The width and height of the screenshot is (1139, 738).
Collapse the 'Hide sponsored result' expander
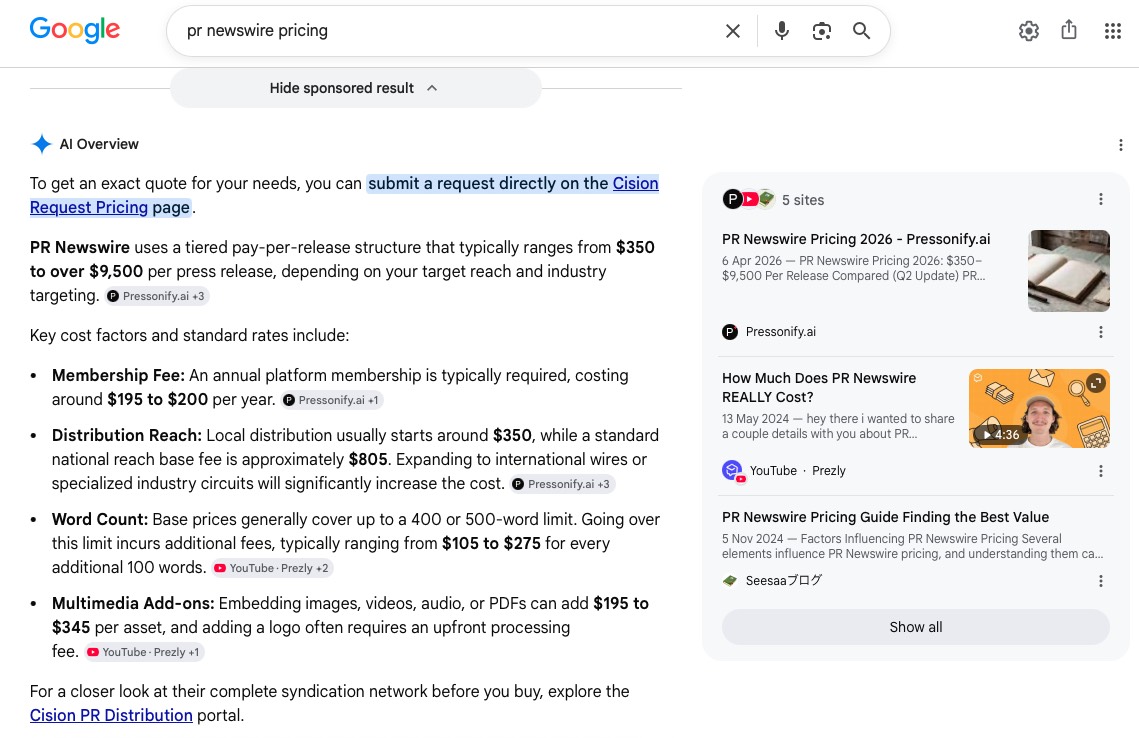[x=356, y=88]
